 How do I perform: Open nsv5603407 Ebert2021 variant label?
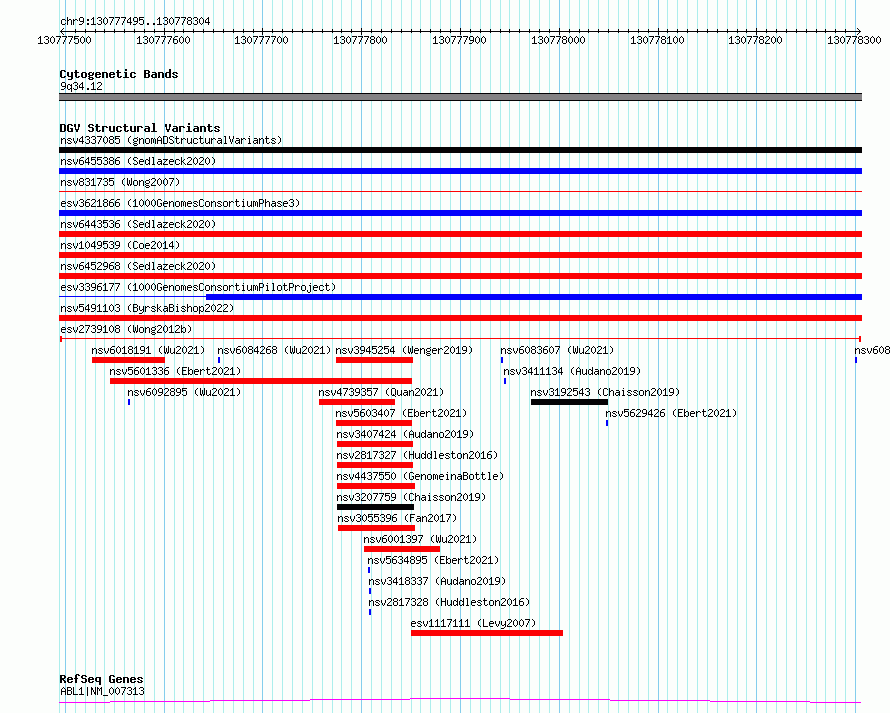click(x=401, y=413)
